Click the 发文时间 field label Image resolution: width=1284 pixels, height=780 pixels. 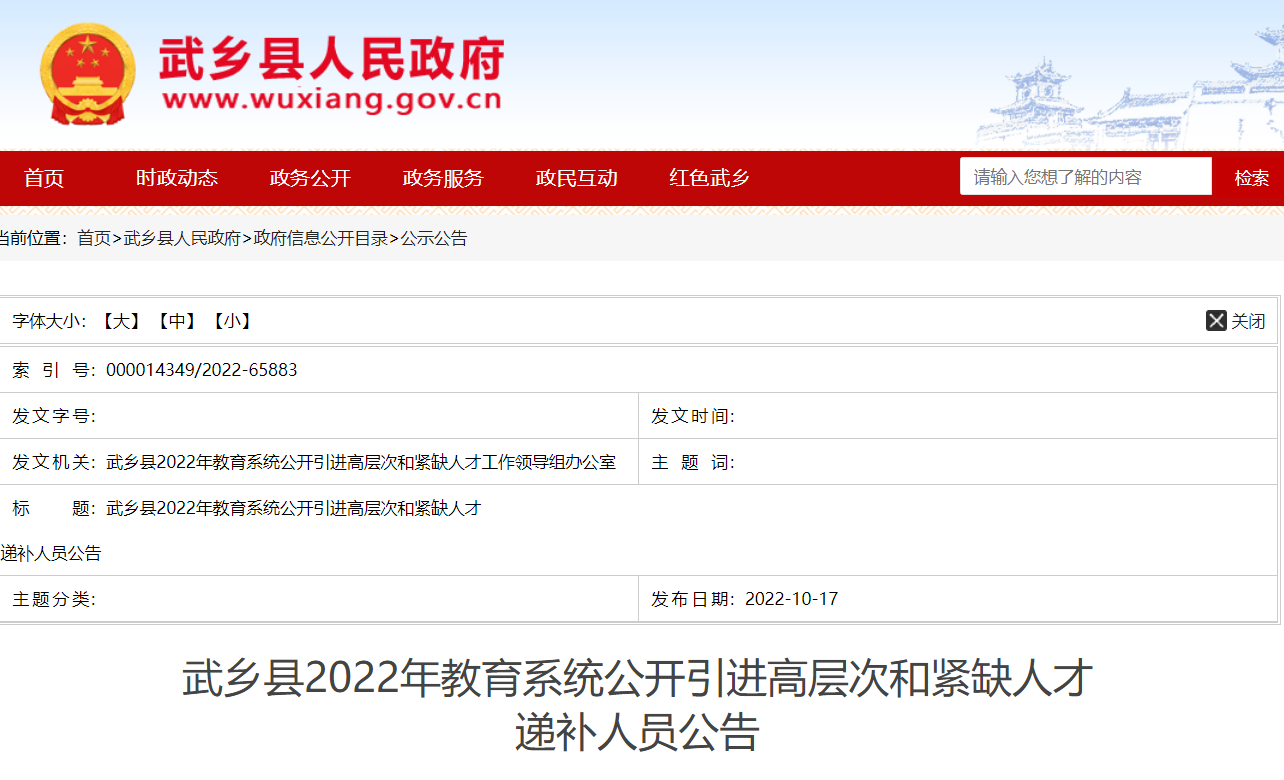tap(693, 416)
